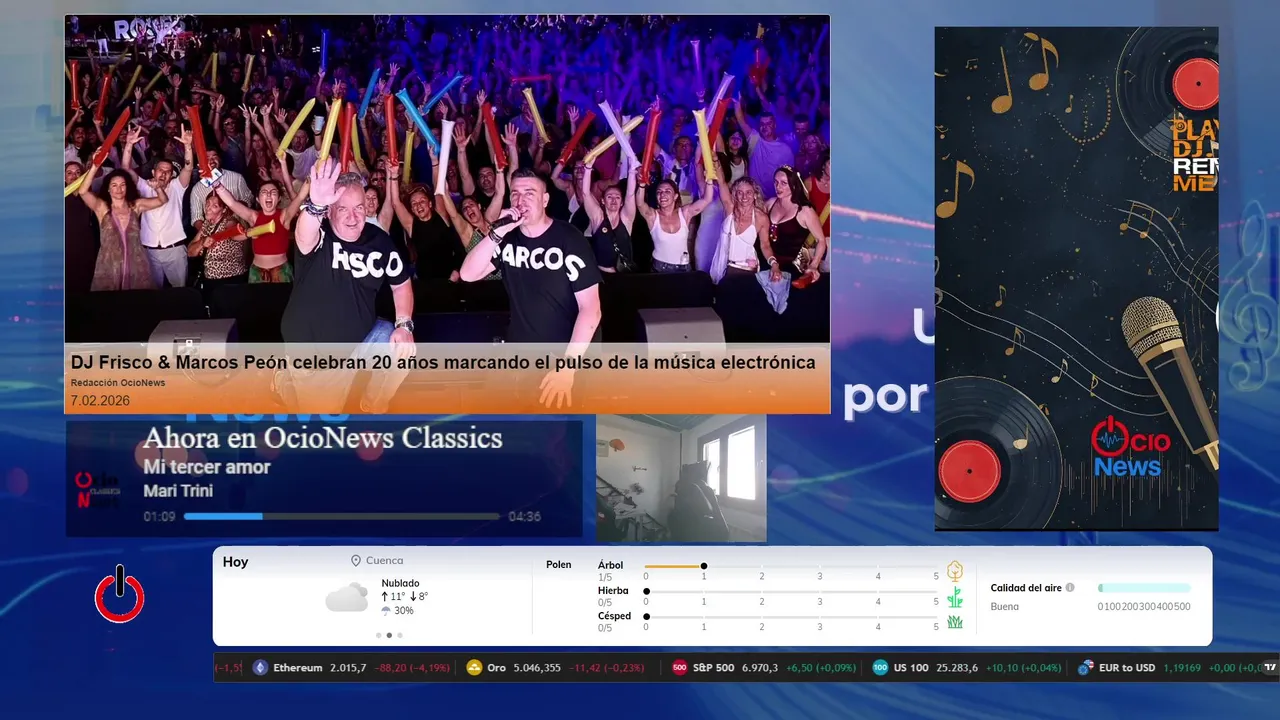Click the Hierba pollen level slider
The width and height of the screenshot is (1280, 720).
click(x=792, y=591)
